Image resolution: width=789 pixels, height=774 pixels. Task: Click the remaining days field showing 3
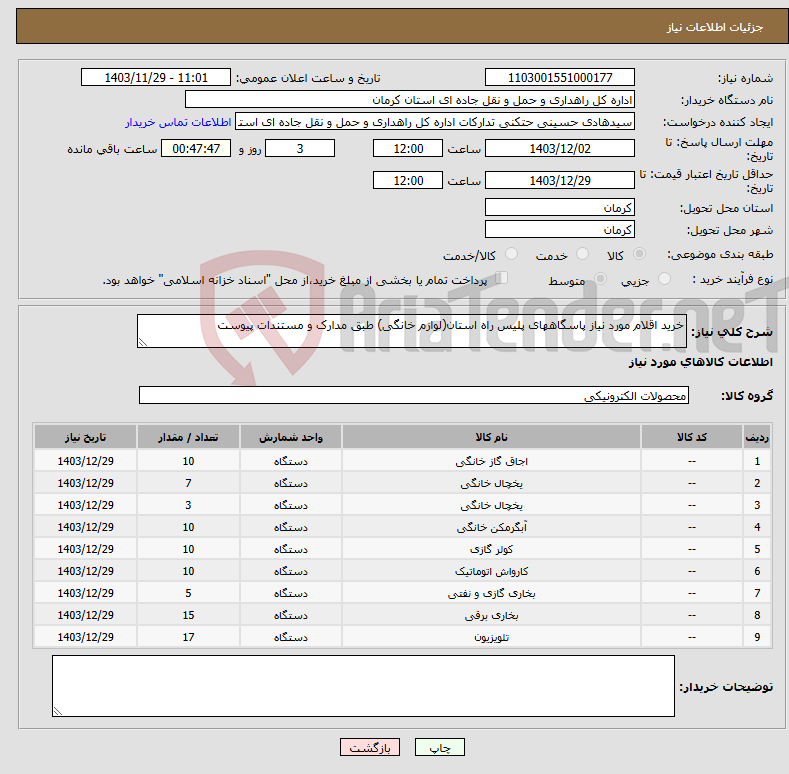pyautogui.click(x=300, y=148)
